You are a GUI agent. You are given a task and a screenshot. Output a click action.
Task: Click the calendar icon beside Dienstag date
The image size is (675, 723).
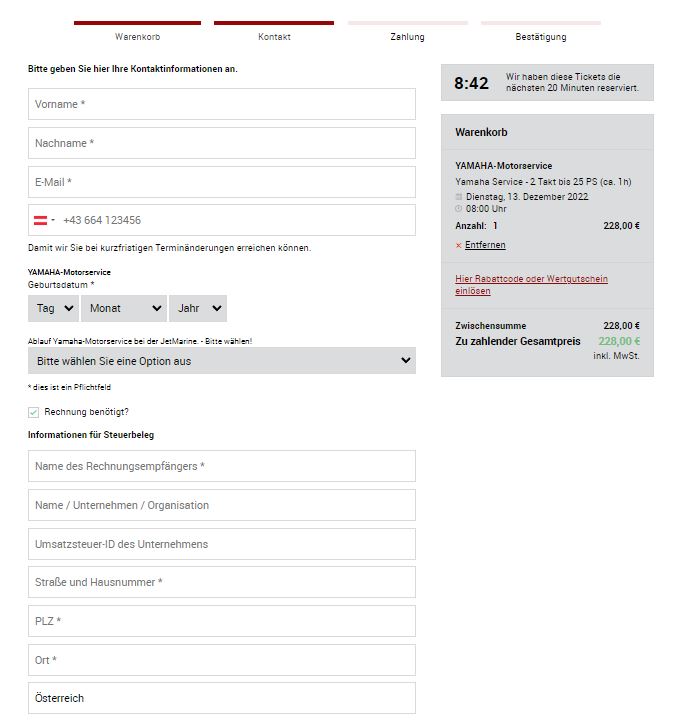pyautogui.click(x=458, y=197)
